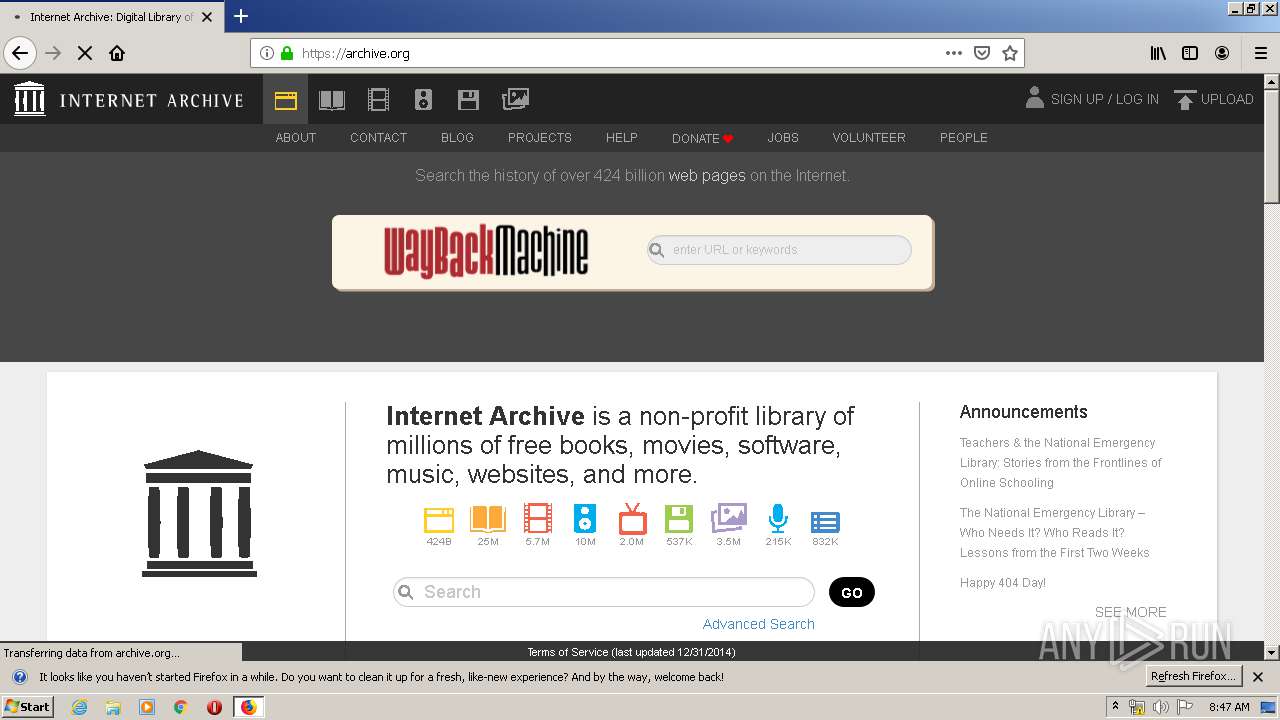Open the HELP menu item
The image size is (1280, 720).
622,138
